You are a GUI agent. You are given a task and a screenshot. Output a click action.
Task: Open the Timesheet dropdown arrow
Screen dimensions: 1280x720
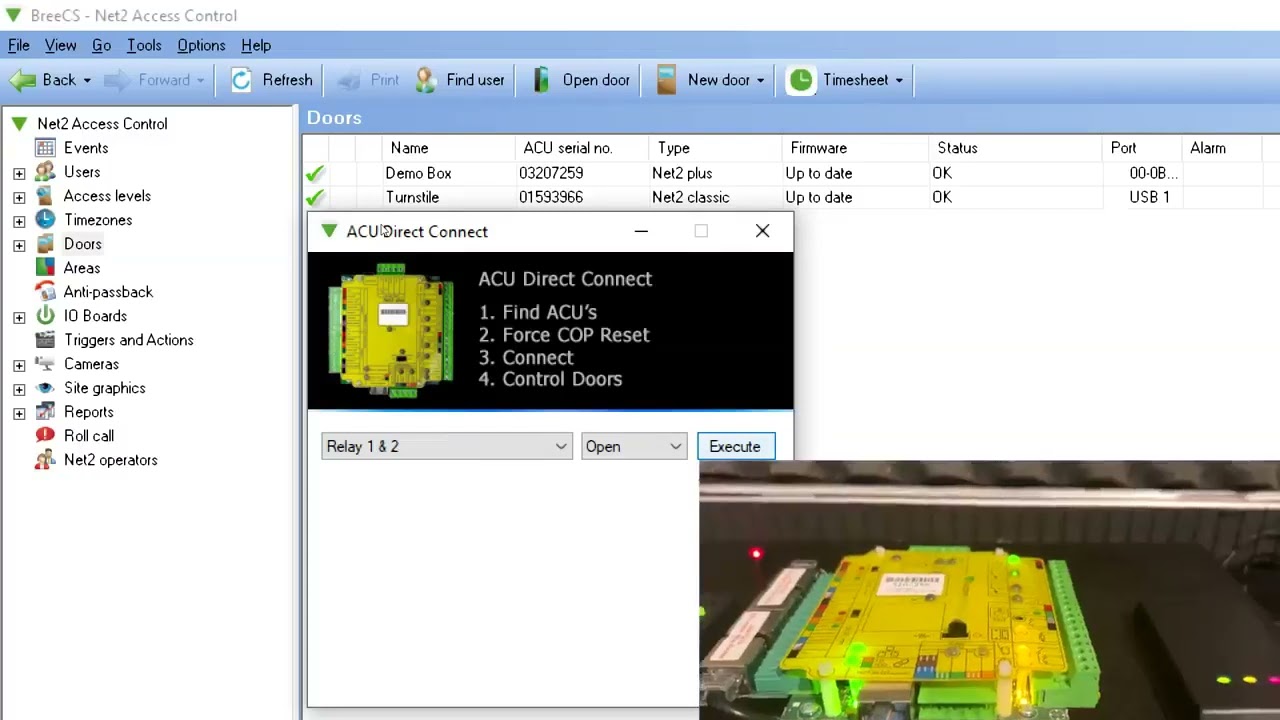[899, 80]
